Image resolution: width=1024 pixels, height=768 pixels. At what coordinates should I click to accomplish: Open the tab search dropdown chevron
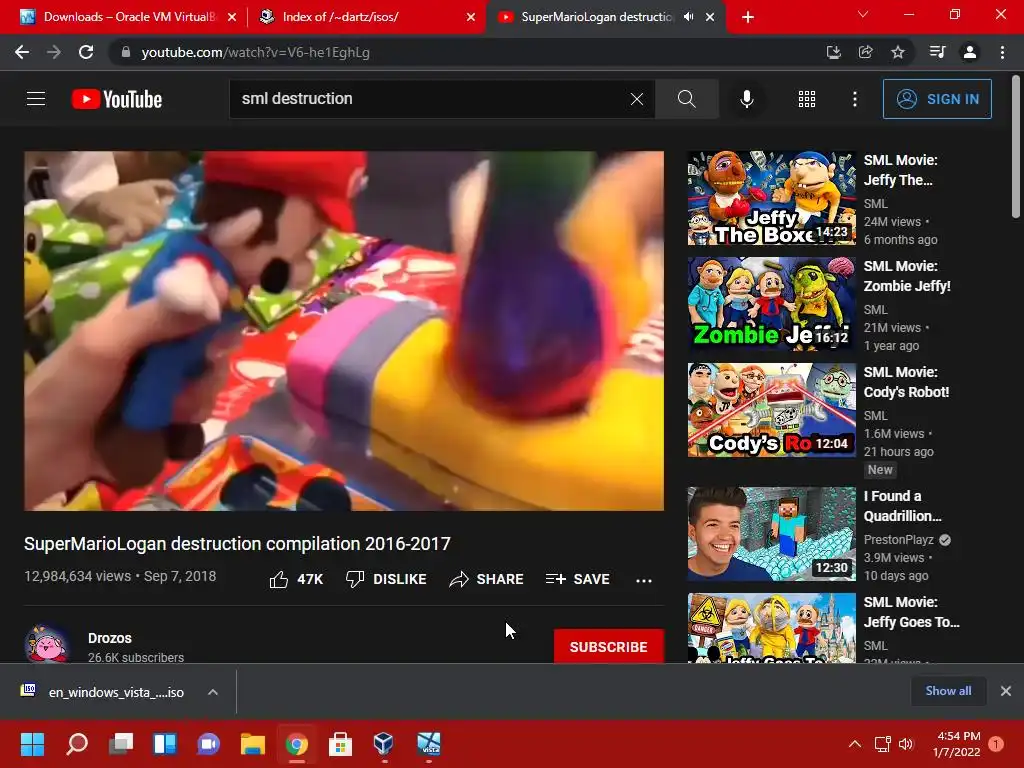(x=863, y=14)
